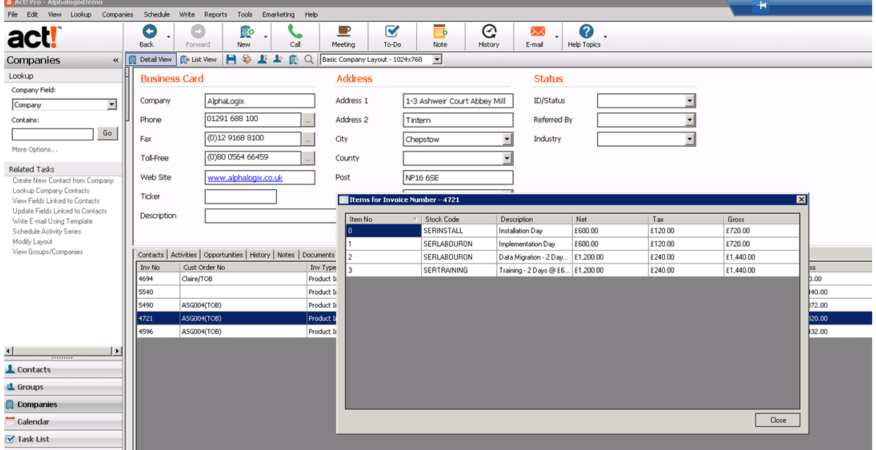Open the Company Field dropdown
Screen dimensions: 876x450
pos(112,105)
